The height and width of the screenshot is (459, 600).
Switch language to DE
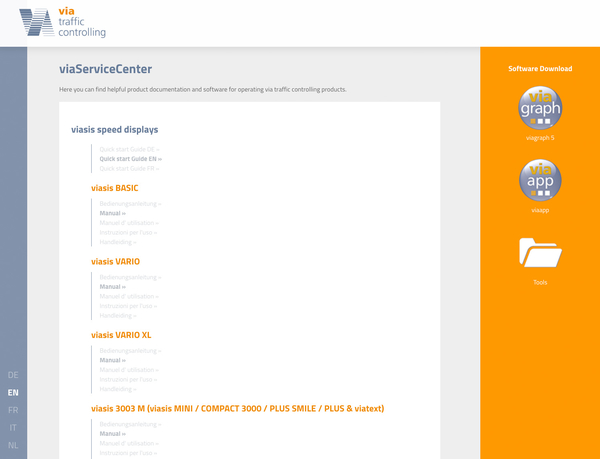13,375
